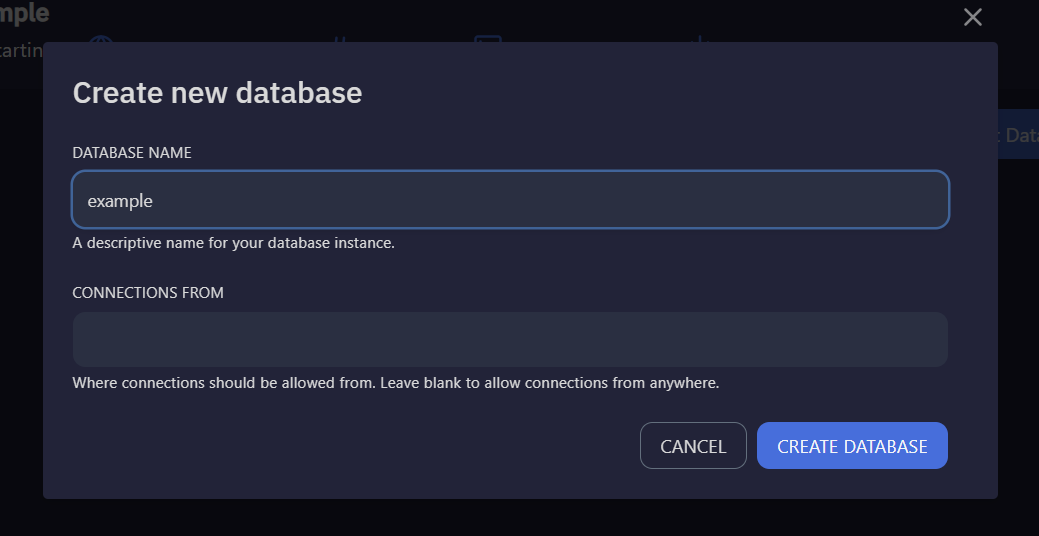Screen dimensions: 1039x536
Task: Focus the Database Name input field
Action: [510, 200]
